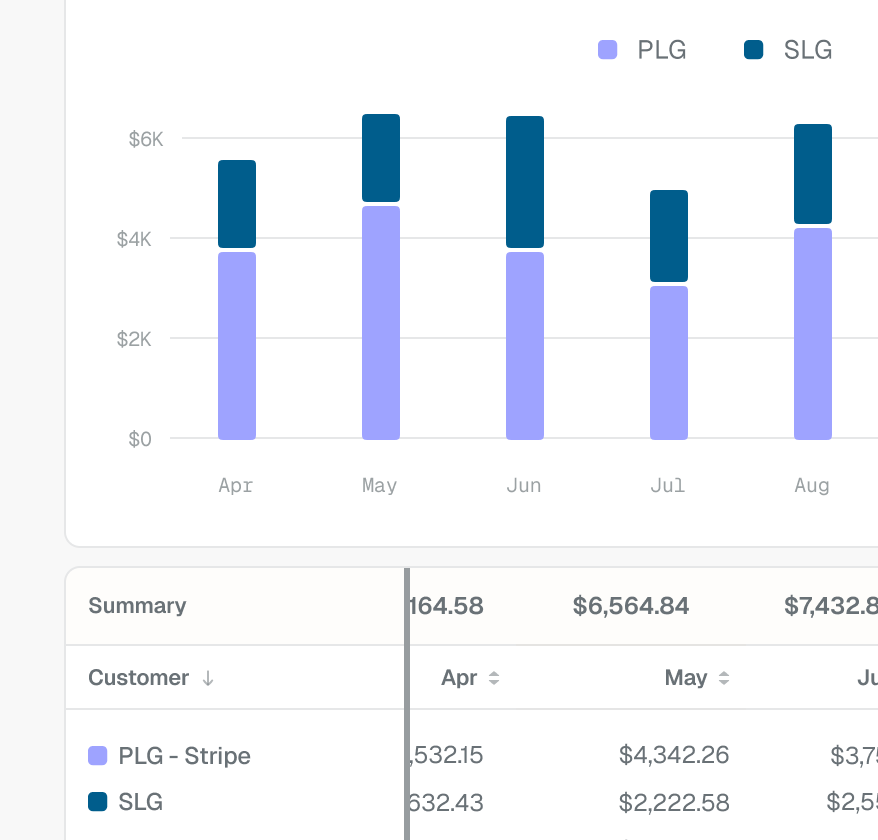Click the Customer sort arrow icon
Viewport: 878px width, 840px height.
208,678
